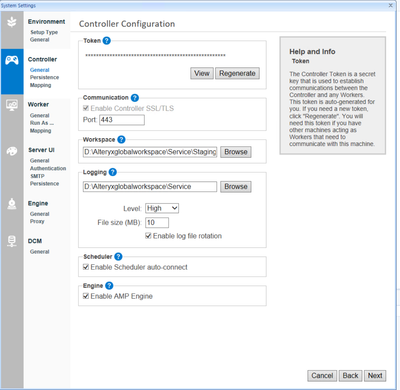Click the Workspace path field
This screenshot has width=400, height=390.
click(x=150, y=152)
